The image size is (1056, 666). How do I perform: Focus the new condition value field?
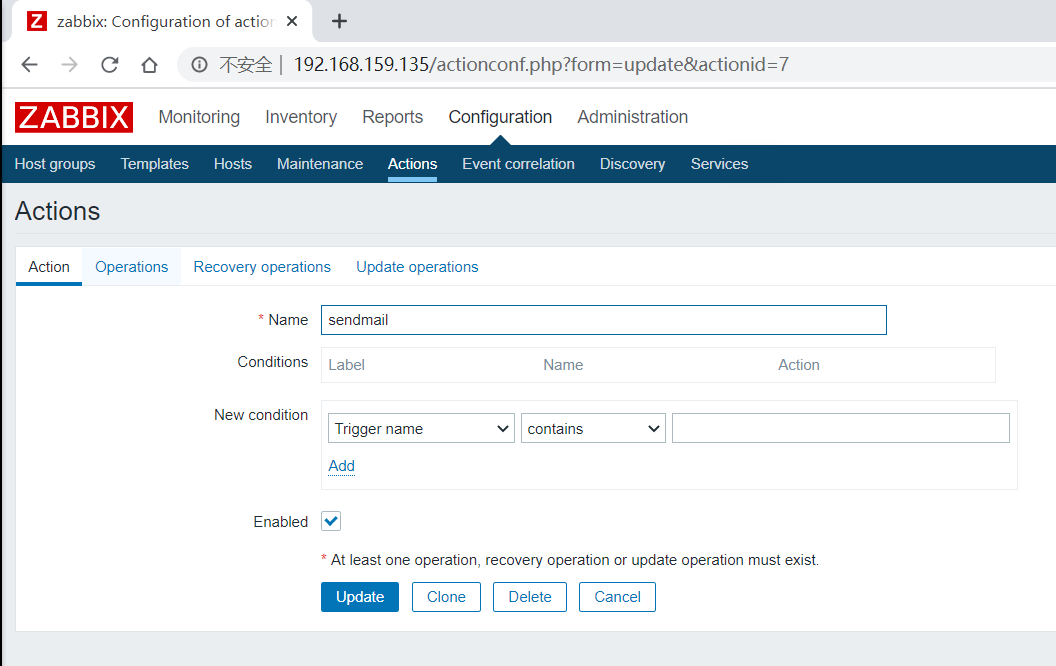pyautogui.click(x=840, y=428)
